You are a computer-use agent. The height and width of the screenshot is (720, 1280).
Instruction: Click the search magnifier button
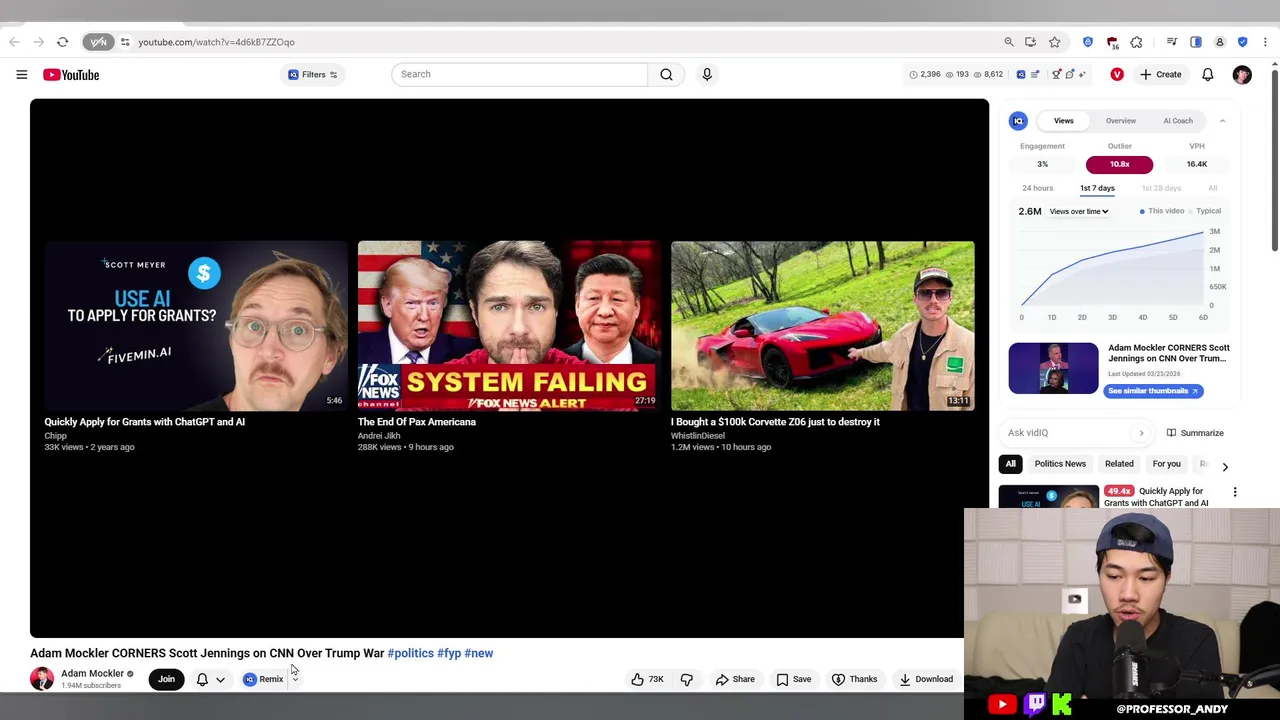tap(666, 74)
